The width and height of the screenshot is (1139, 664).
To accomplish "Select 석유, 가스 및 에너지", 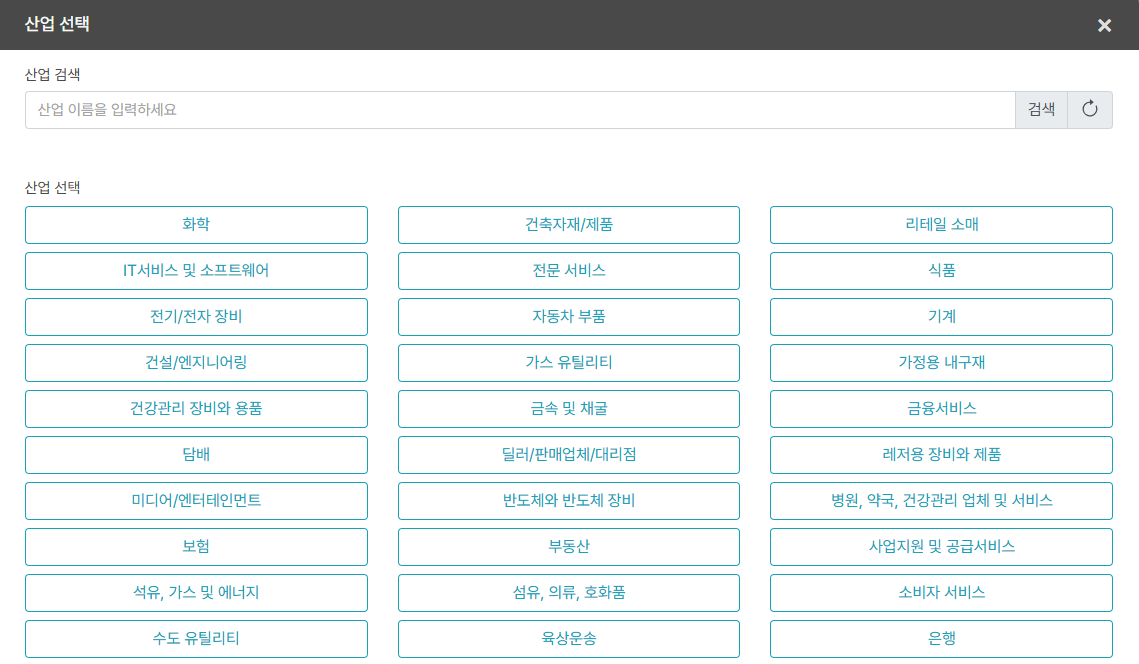I will tap(196, 593).
